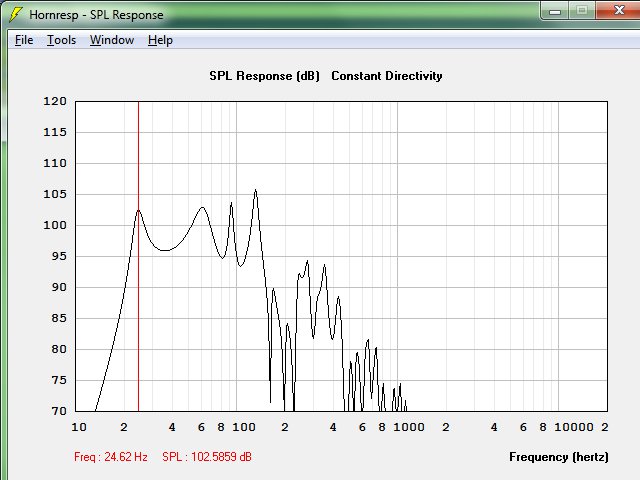Click the 'Hornresp - SPL Response' window title
The height and width of the screenshot is (480, 640).
[96, 15]
